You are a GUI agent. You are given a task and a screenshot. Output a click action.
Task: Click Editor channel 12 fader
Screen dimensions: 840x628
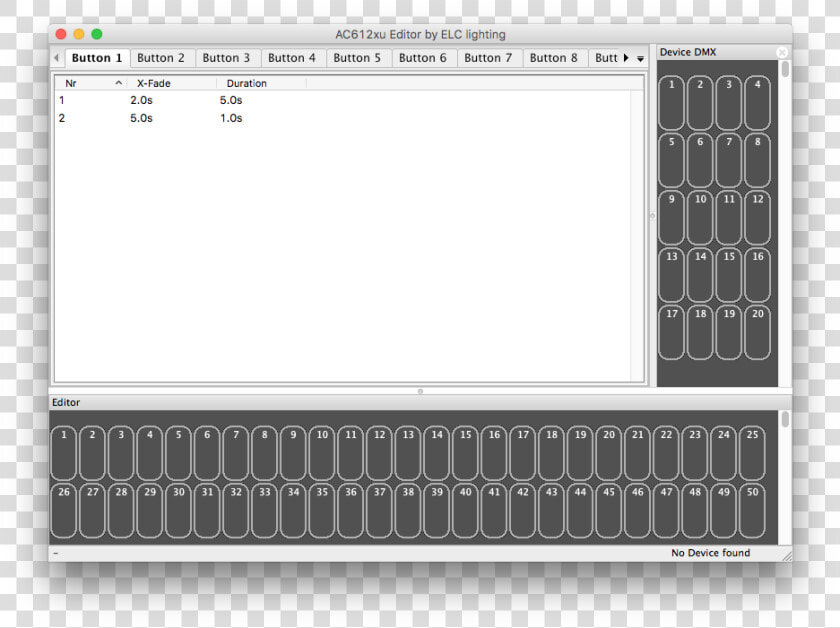click(379, 453)
